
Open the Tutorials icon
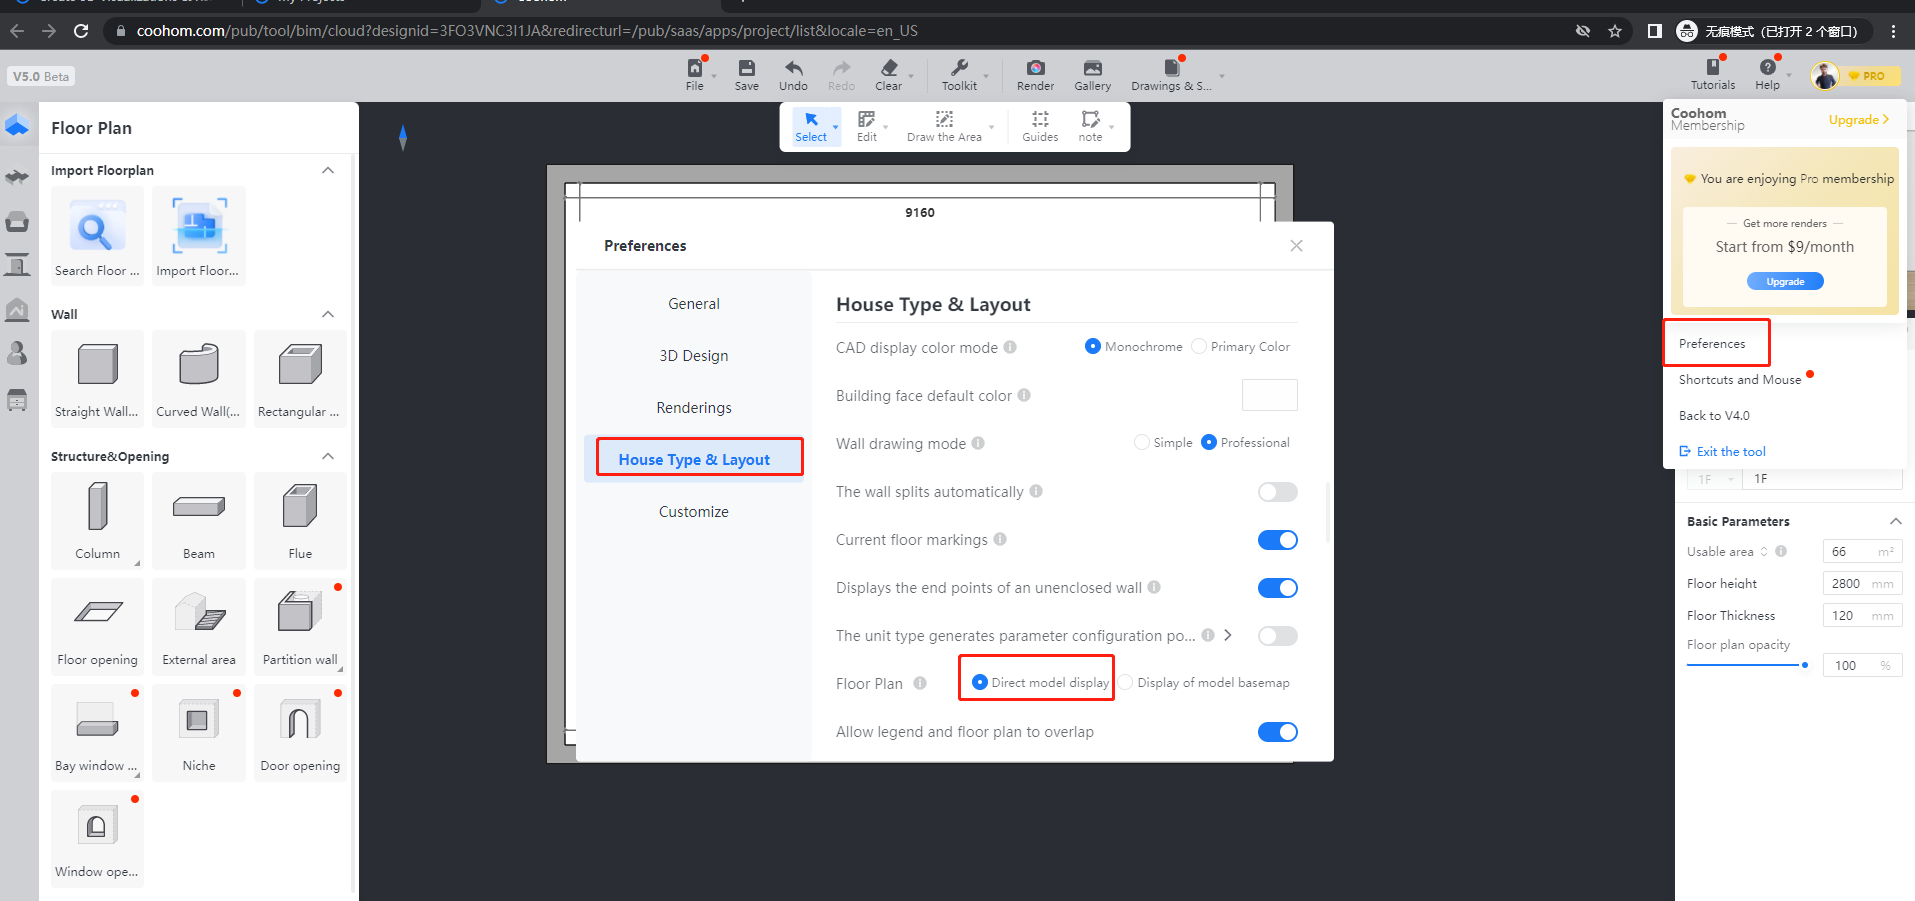coord(1713,67)
